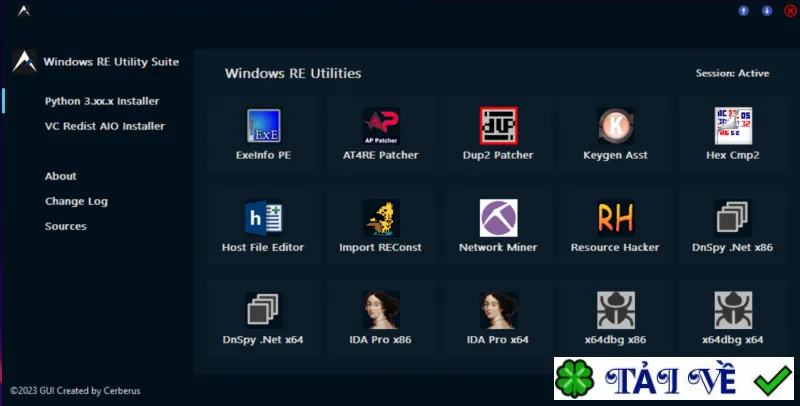Open the Network Miner icon
Viewport: 800px width, 406px height.
click(x=498, y=218)
